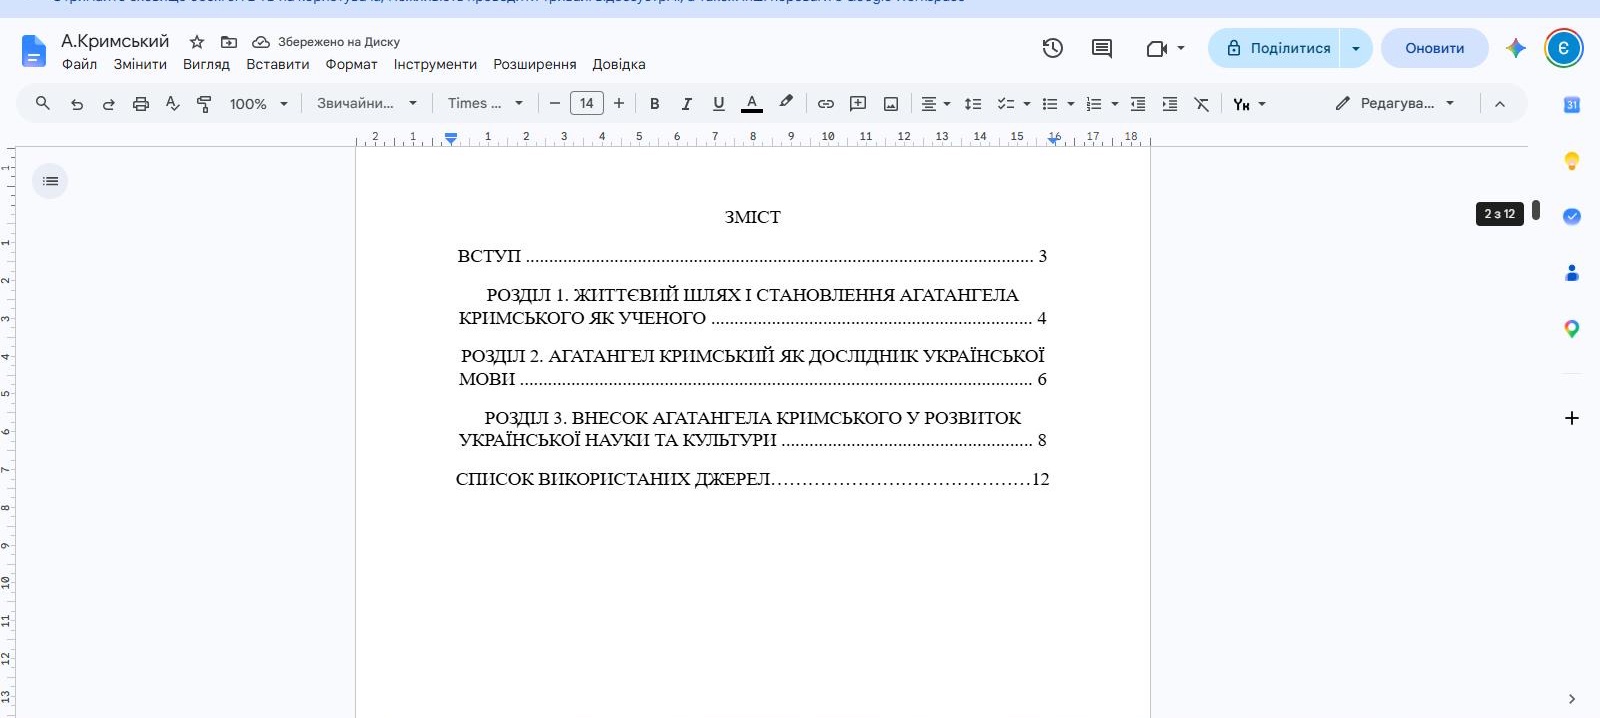Undo the last action
This screenshot has height=718, width=1600.
click(x=76, y=104)
